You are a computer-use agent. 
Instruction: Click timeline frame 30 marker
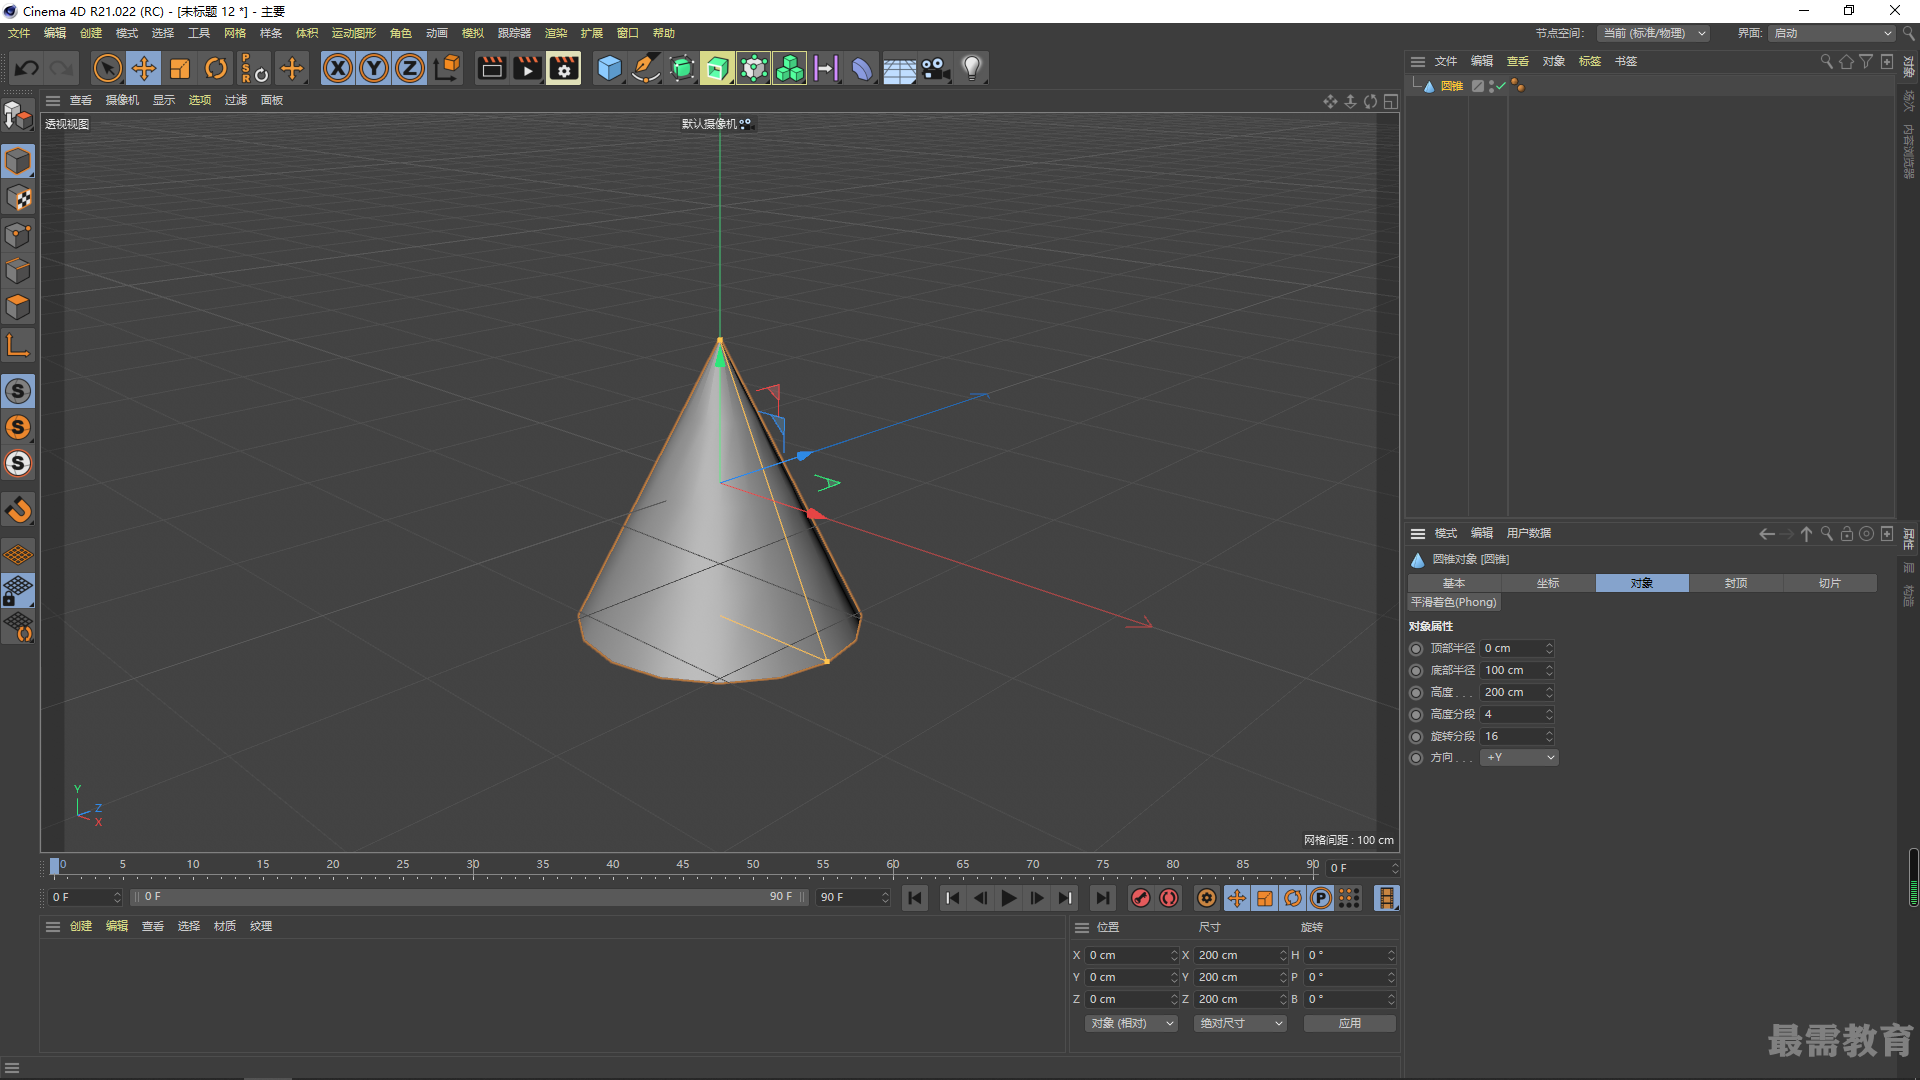[473, 865]
